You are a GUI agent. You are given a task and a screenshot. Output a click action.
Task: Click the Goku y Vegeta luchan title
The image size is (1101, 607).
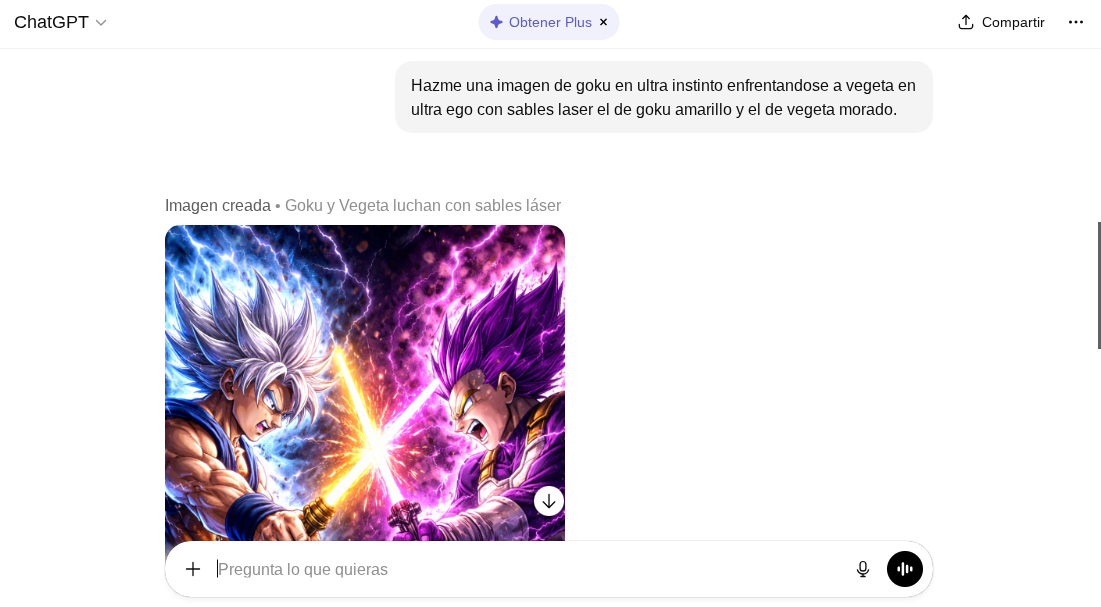[x=423, y=206]
